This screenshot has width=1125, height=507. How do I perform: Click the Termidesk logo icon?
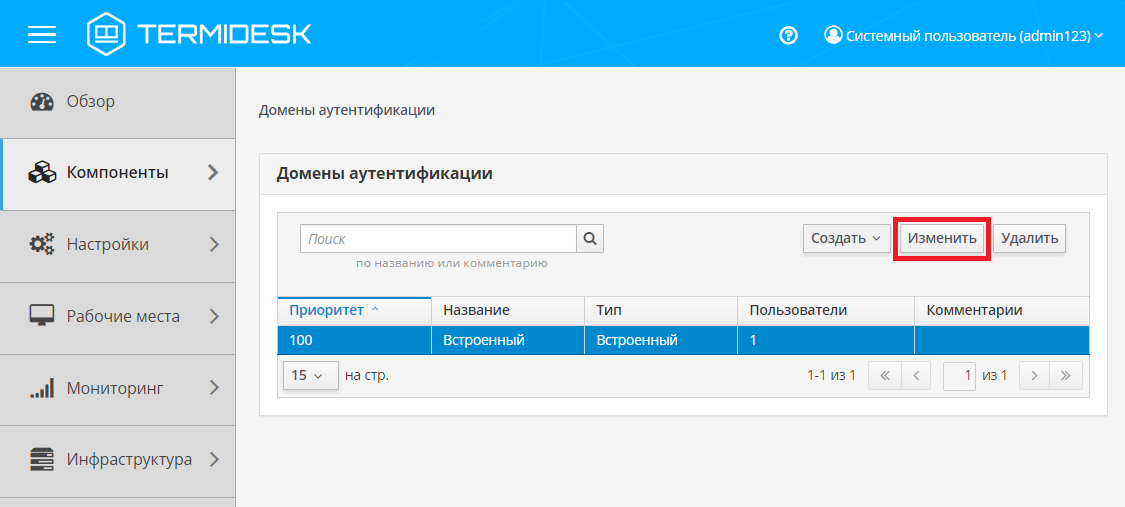point(107,34)
